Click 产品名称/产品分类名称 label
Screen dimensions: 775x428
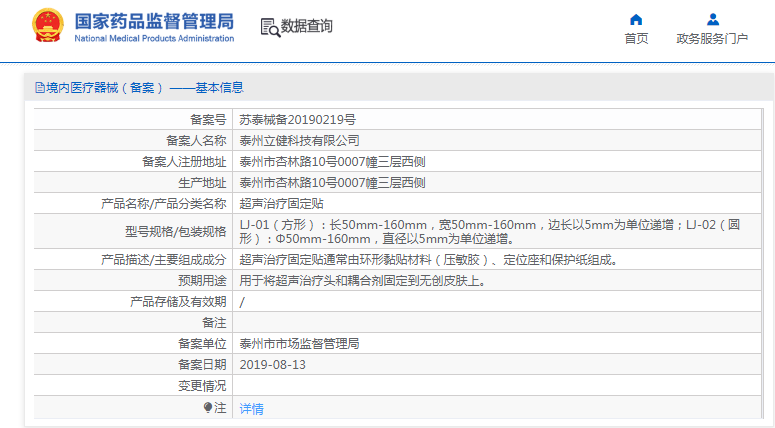click(164, 204)
